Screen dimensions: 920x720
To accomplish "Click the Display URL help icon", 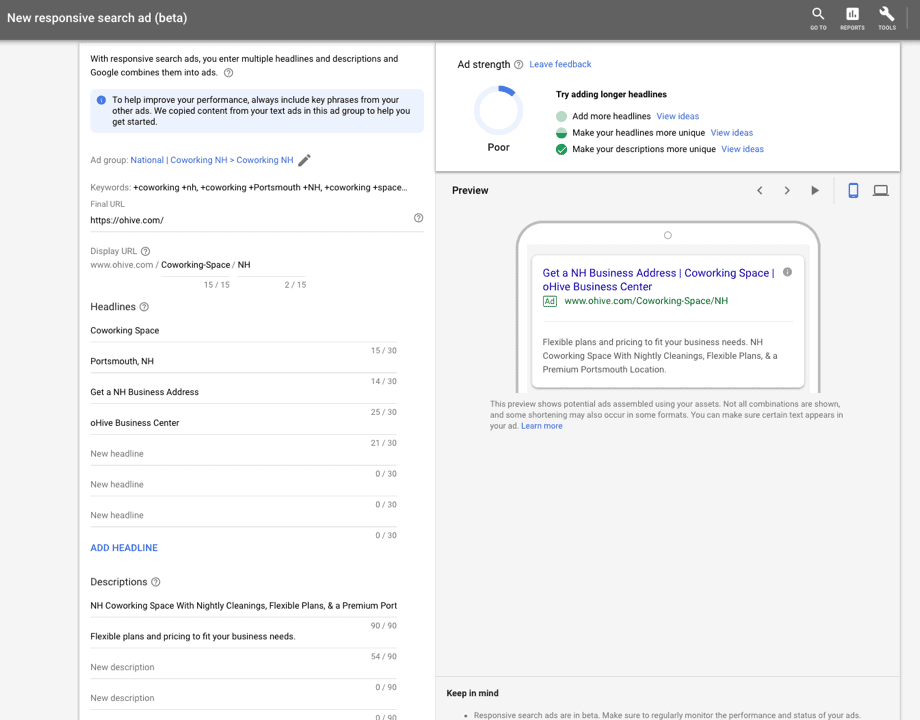I will pyautogui.click(x=146, y=251).
